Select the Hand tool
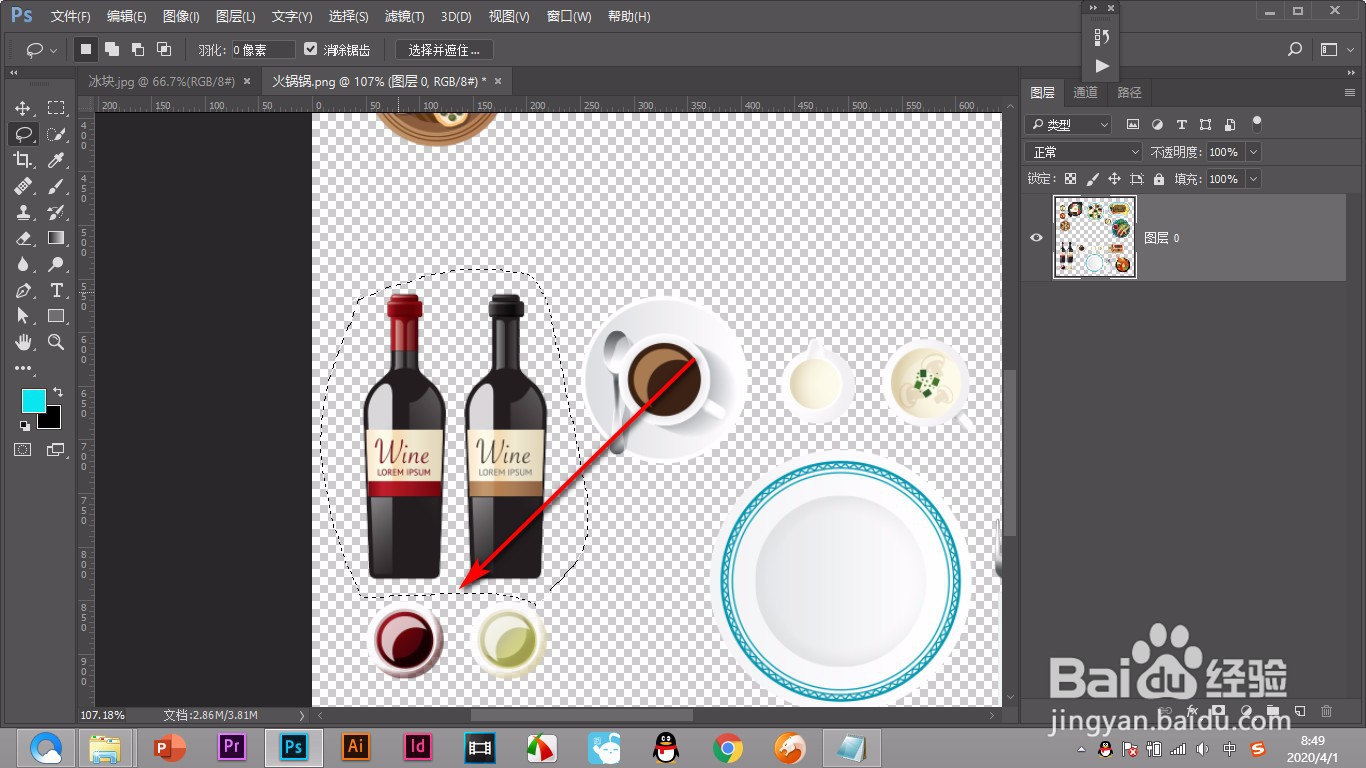 (x=23, y=342)
